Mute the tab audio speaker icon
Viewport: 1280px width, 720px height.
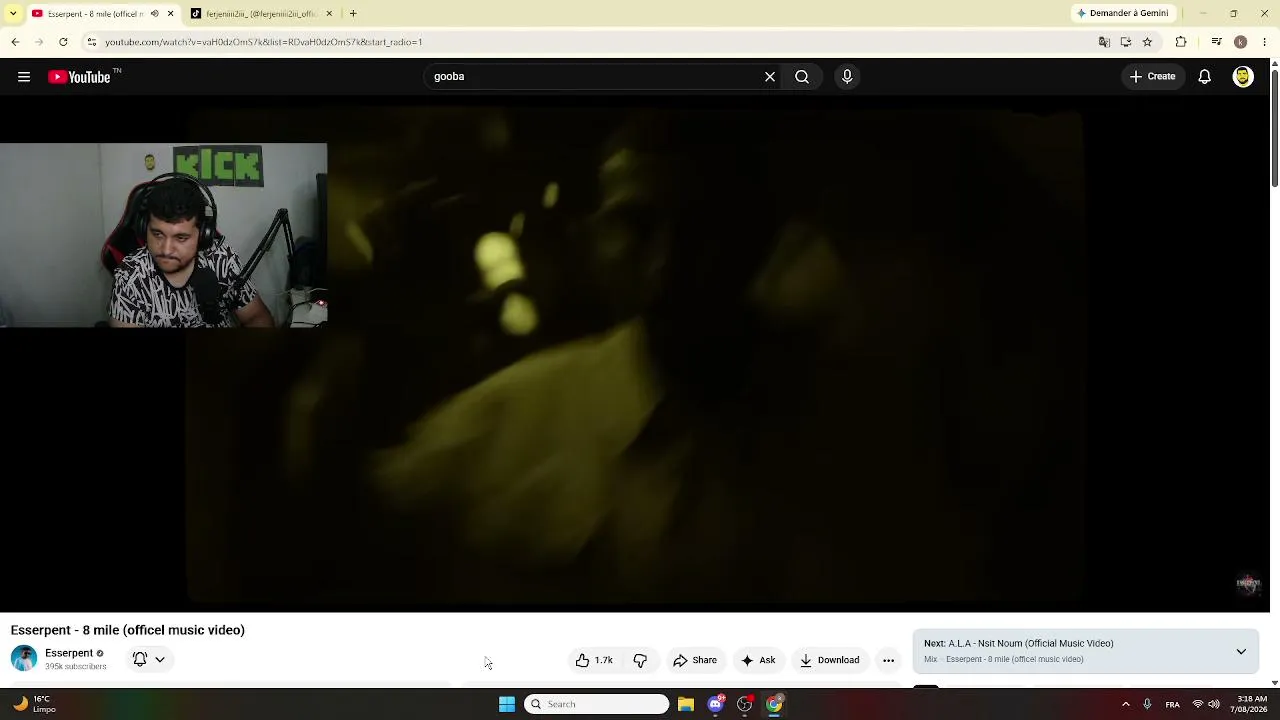click(x=154, y=14)
